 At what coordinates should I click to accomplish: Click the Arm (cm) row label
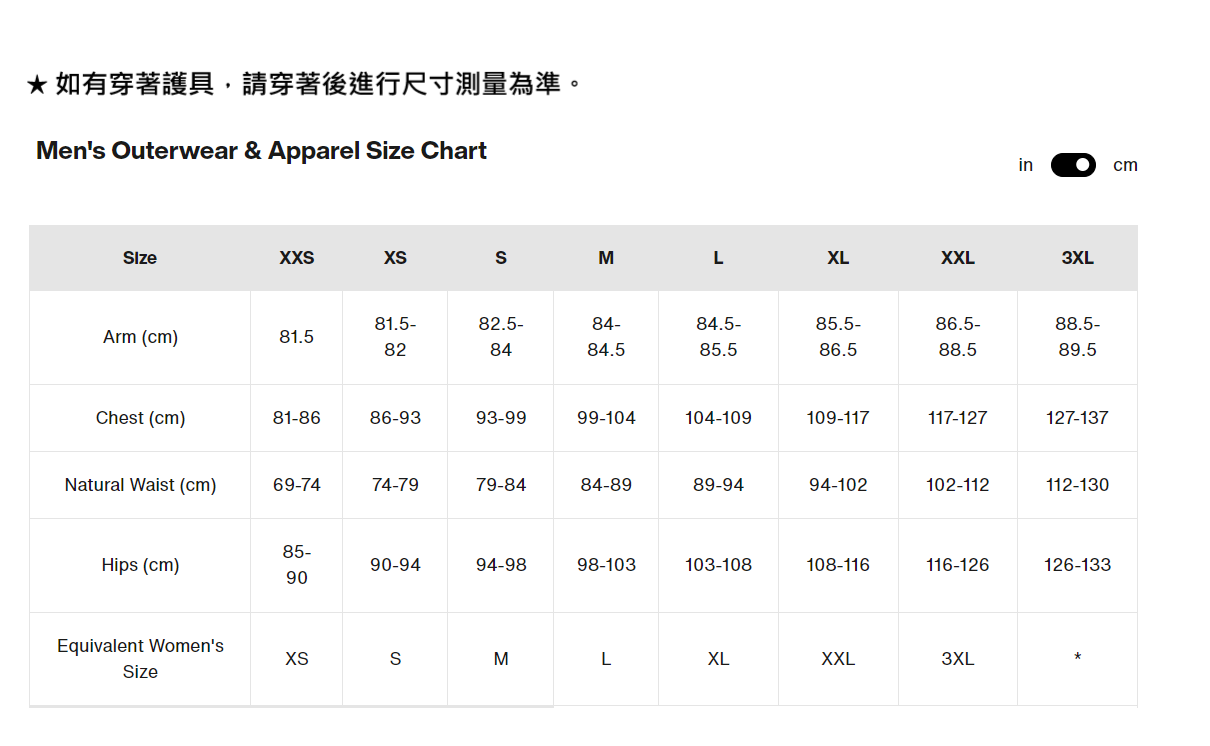(x=140, y=337)
